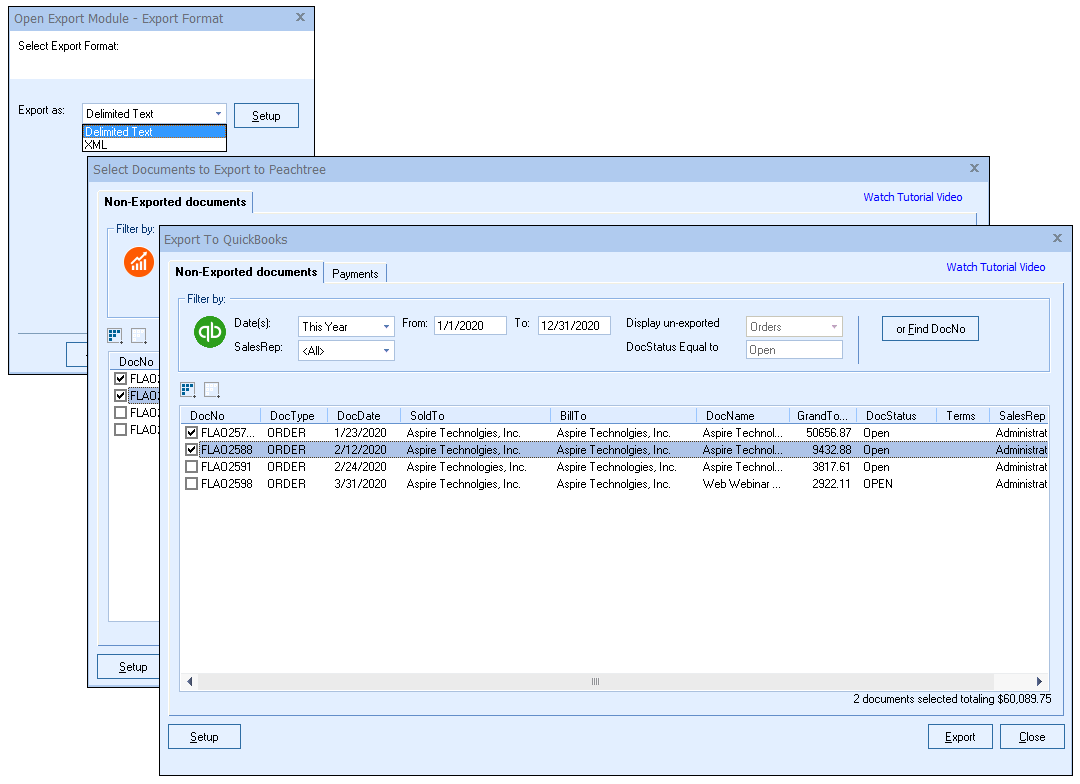Image resolution: width=1080 pixels, height=784 pixels.
Task: Click Select All icon in QuickBooks window
Action: click(188, 390)
